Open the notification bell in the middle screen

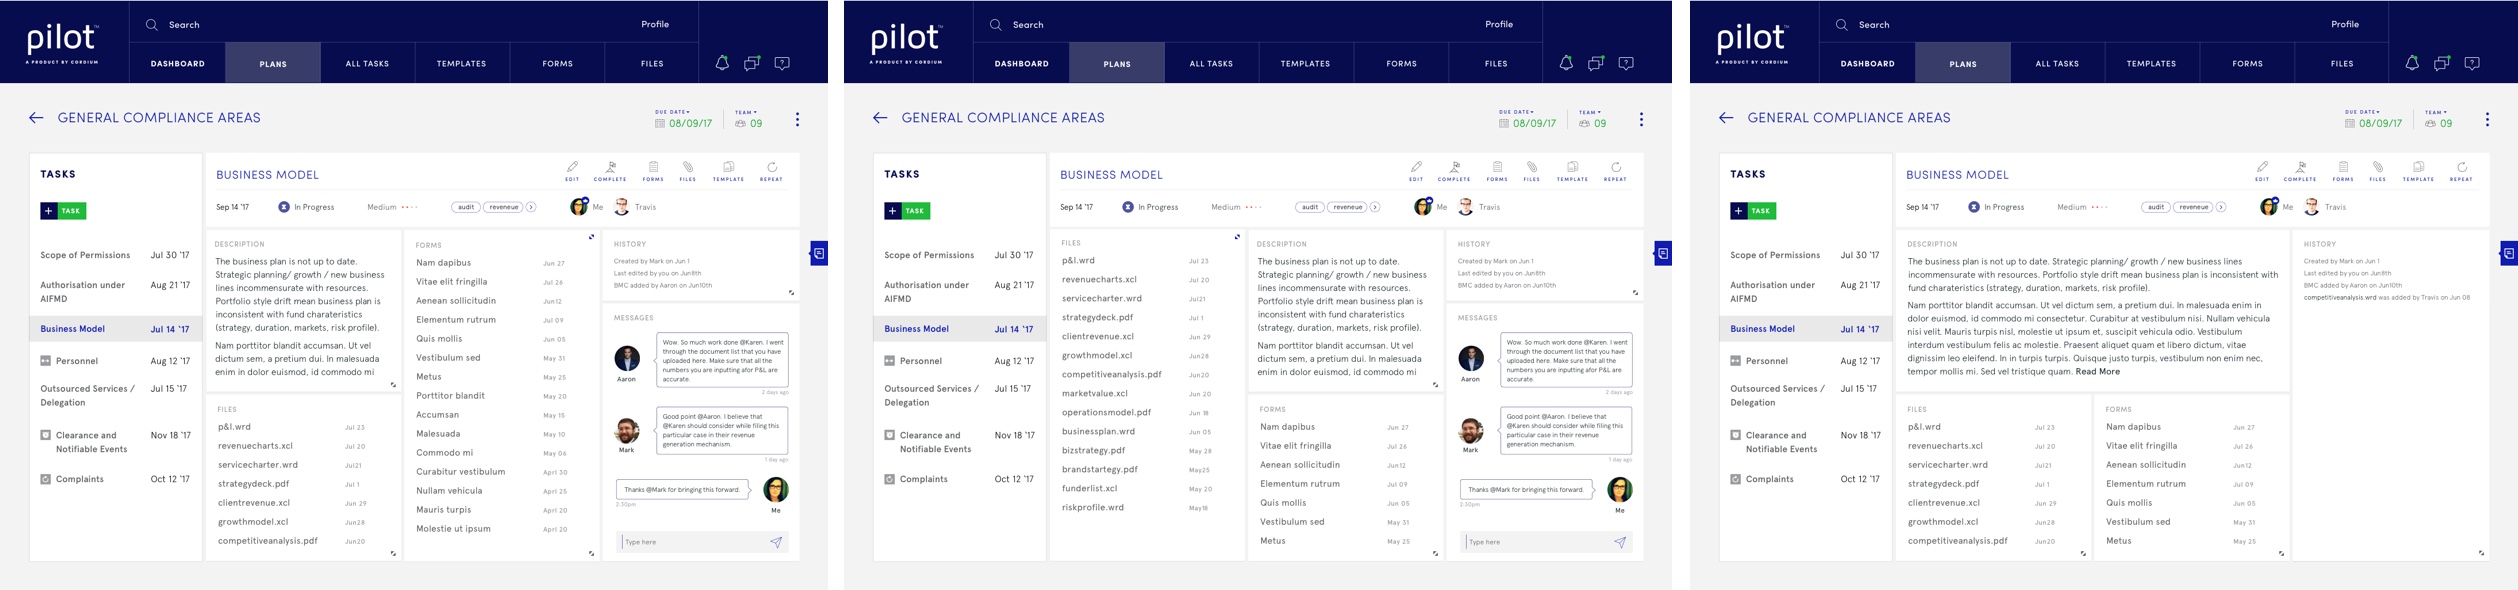(x=1566, y=63)
